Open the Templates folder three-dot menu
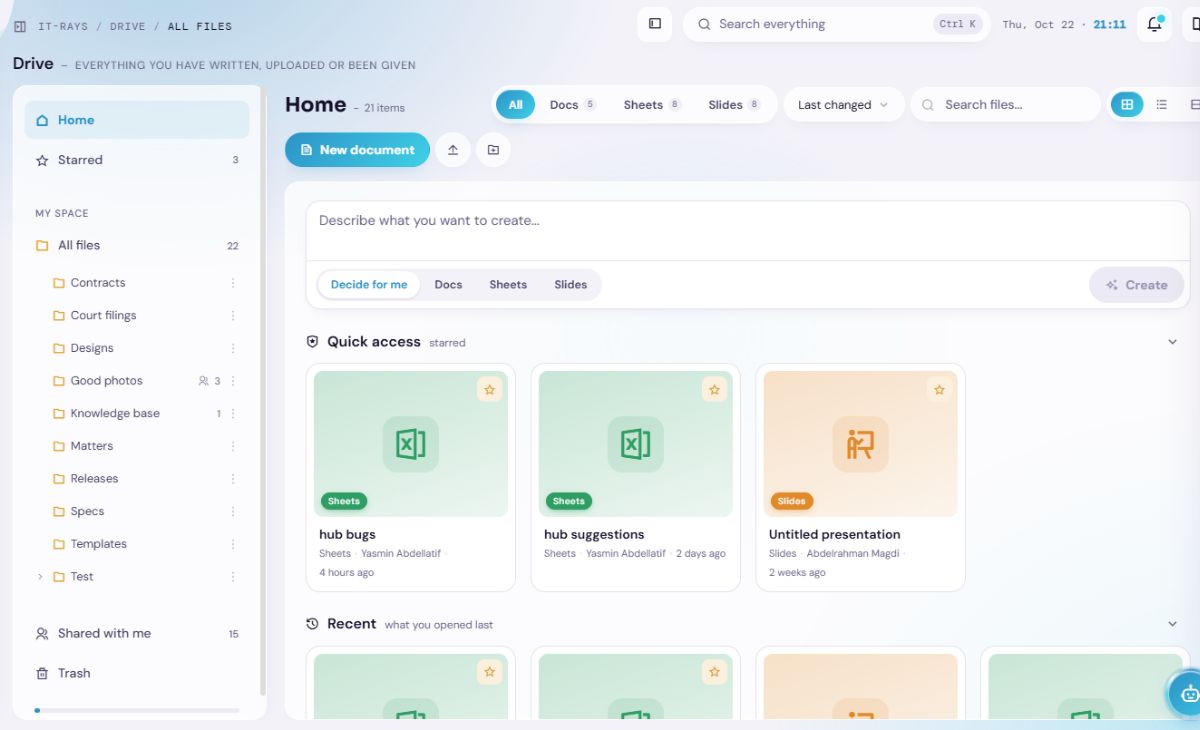This screenshot has height=730, width=1200. (x=233, y=544)
